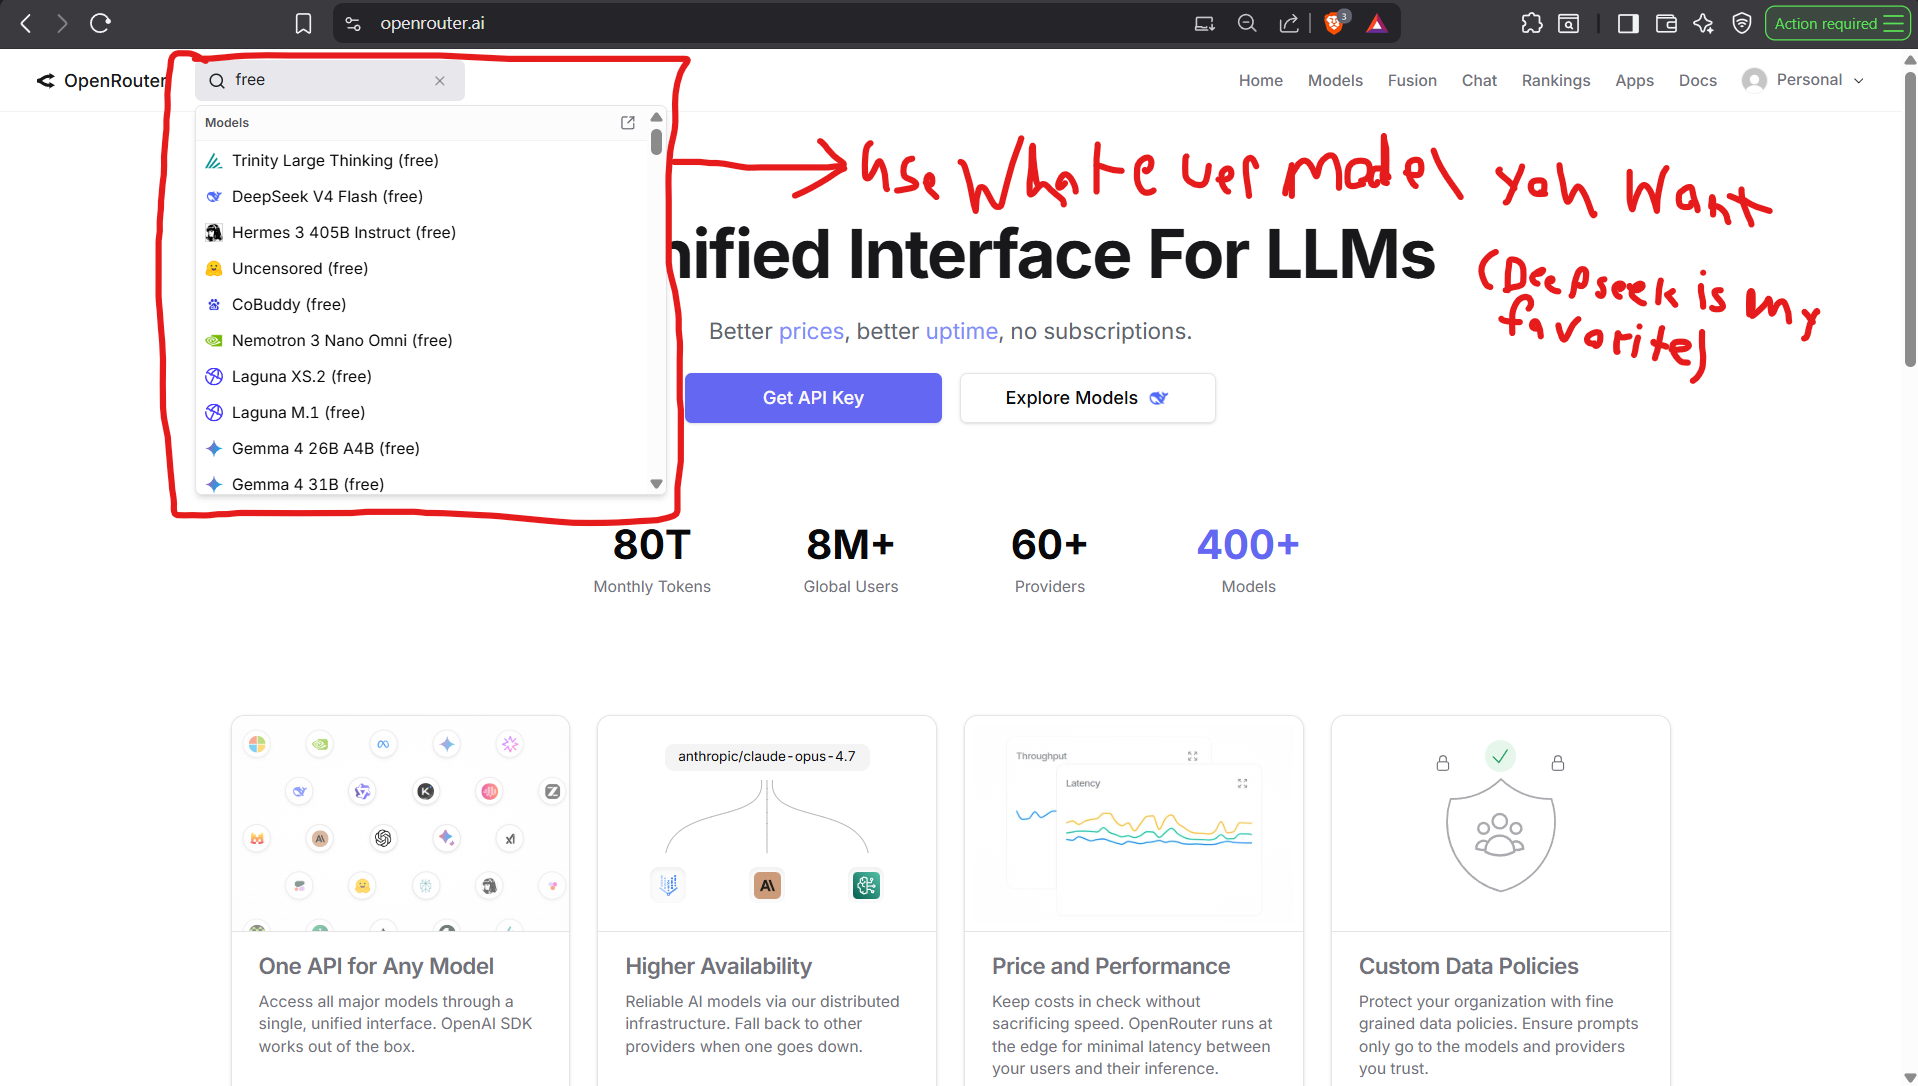
Task: Click the search results scrollbar thumb
Action: pos(656,141)
